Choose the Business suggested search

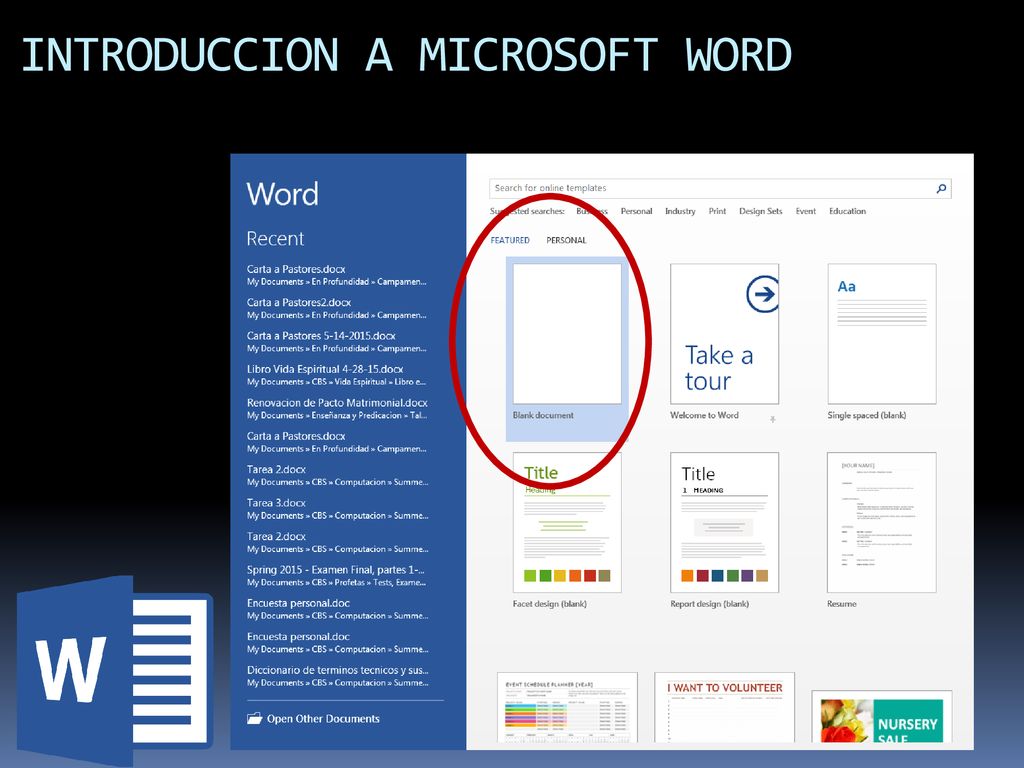592,211
